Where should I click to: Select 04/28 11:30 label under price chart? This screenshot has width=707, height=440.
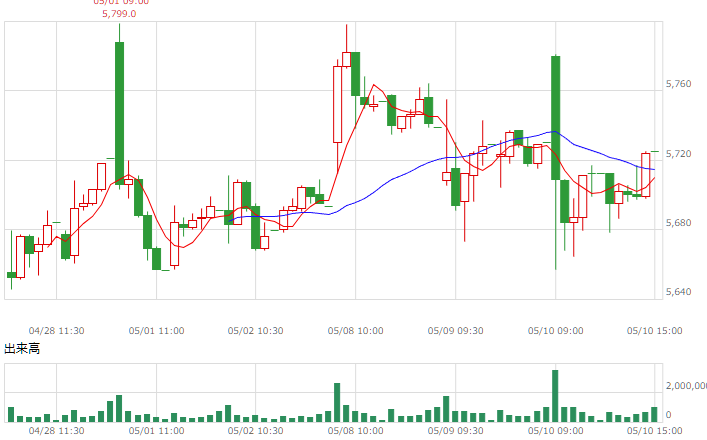[x=56, y=331]
